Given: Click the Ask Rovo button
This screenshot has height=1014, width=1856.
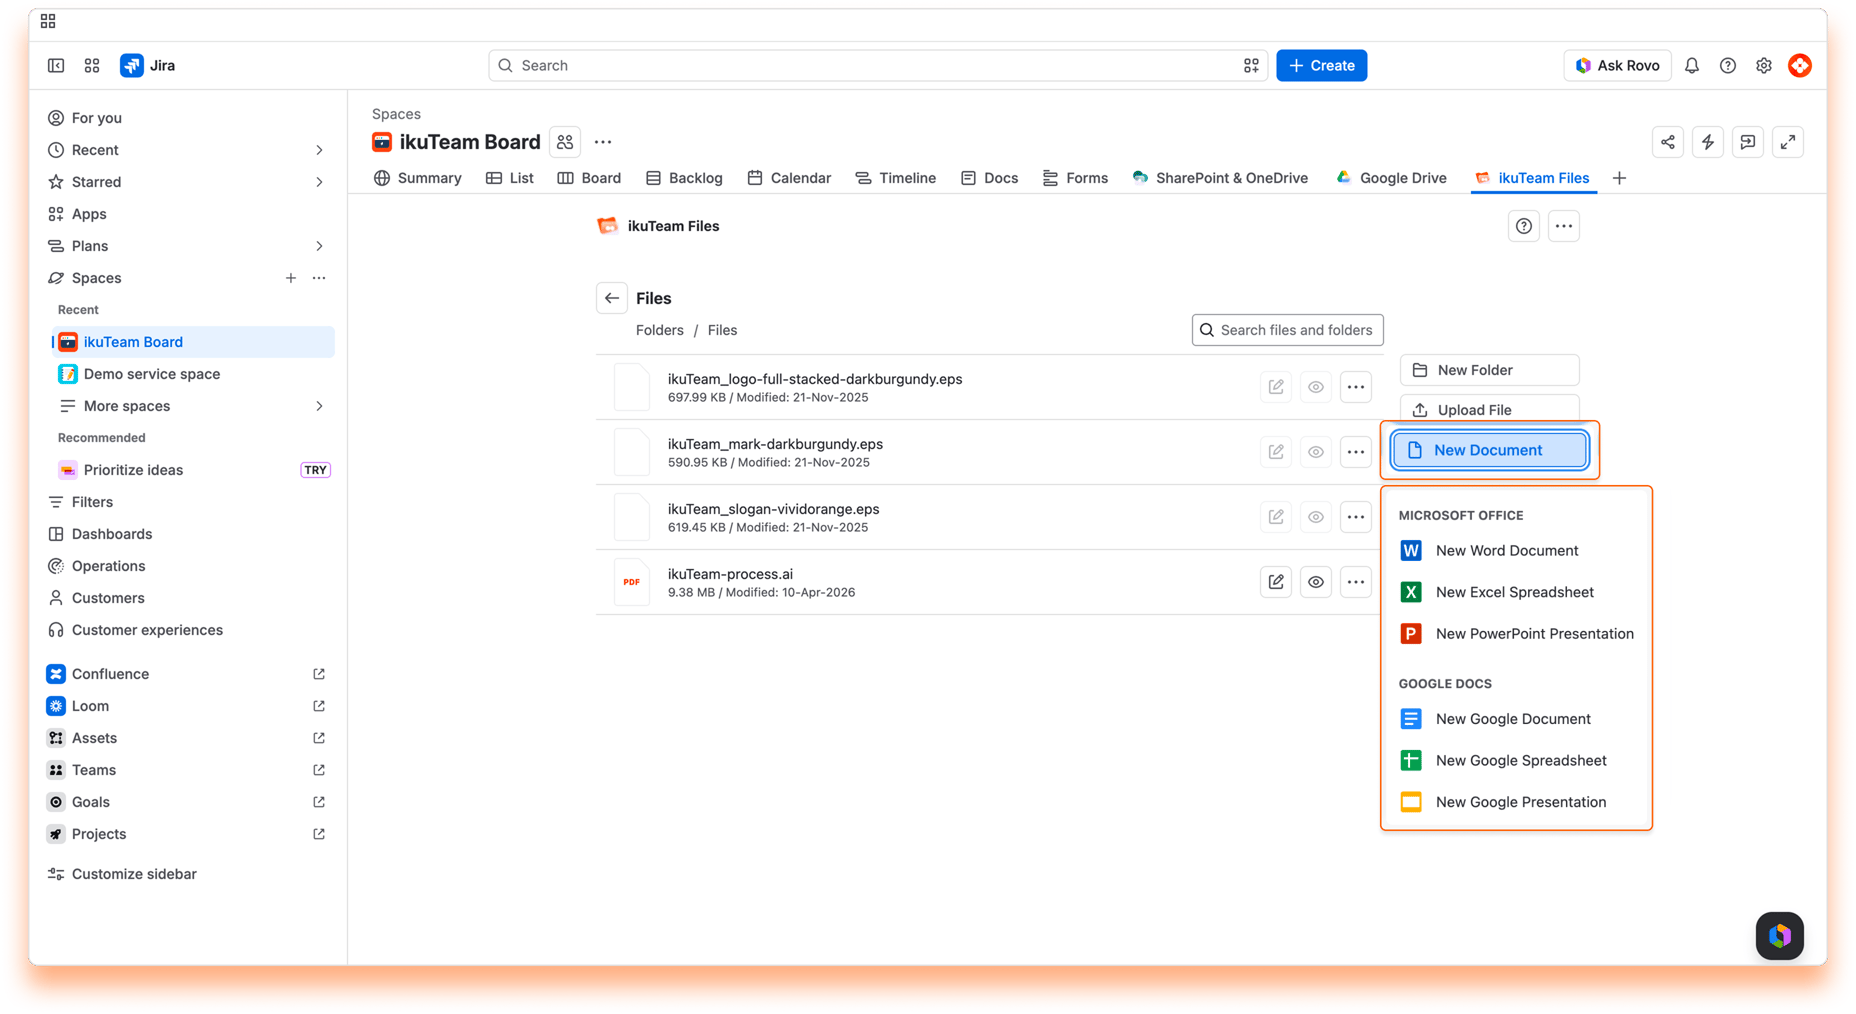Looking at the screenshot, I should click(1617, 65).
